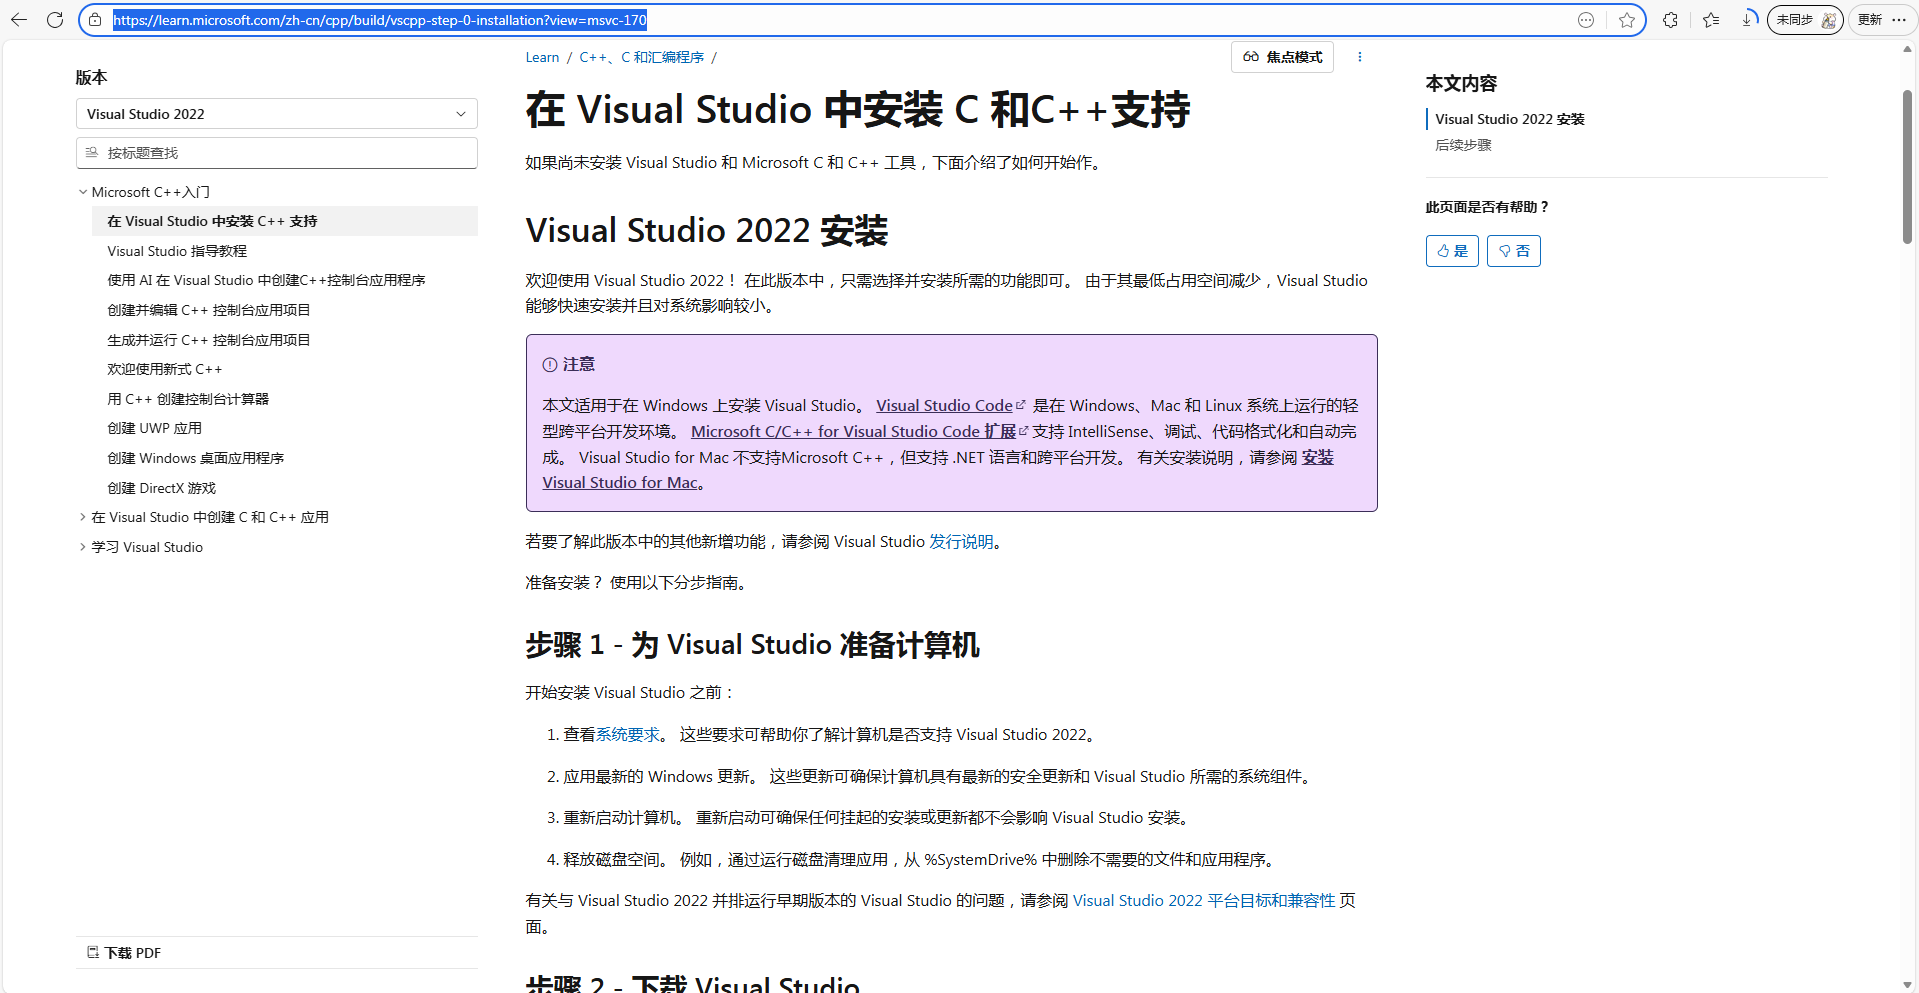Collapse the Microsoft C++入门 section
Image resolution: width=1919 pixels, height=993 pixels.
coord(83,191)
